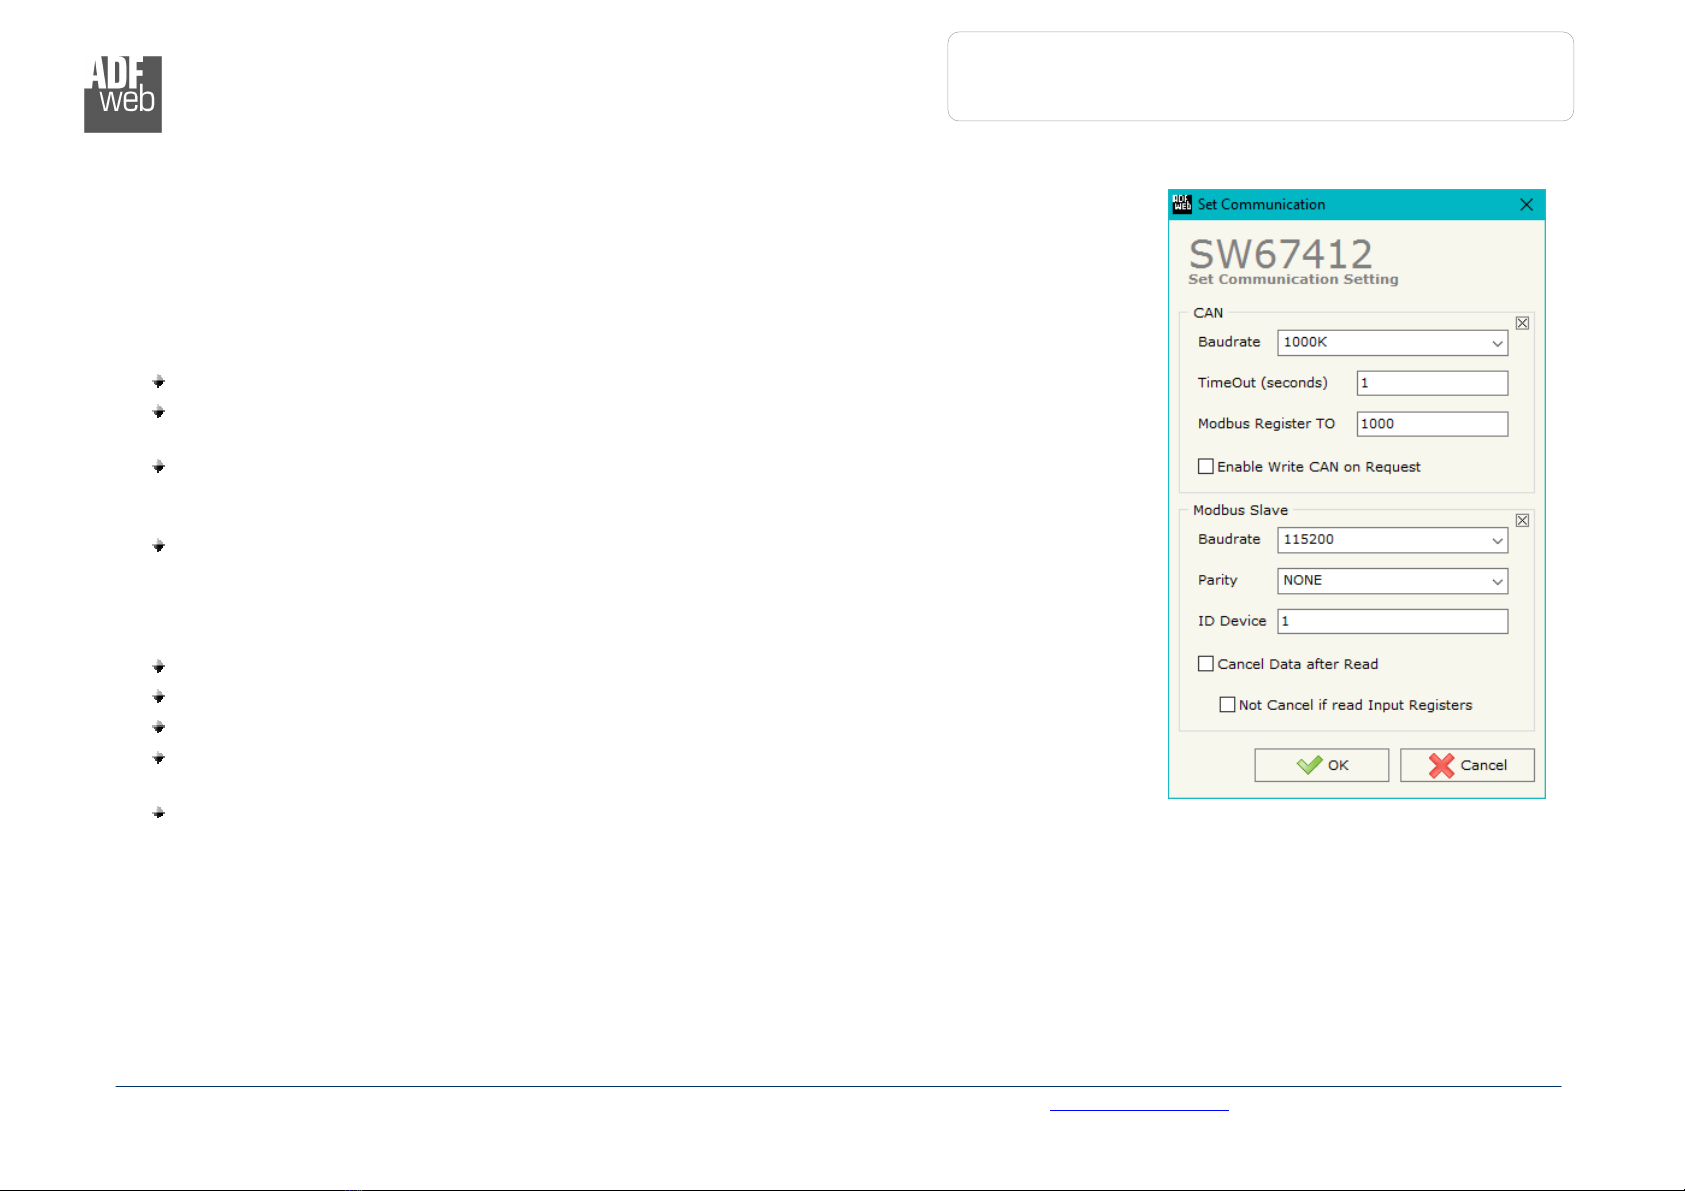Open the Modbus Slave Baudrate 115200 dropdown
The height and width of the screenshot is (1191, 1685).
[1392, 539]
